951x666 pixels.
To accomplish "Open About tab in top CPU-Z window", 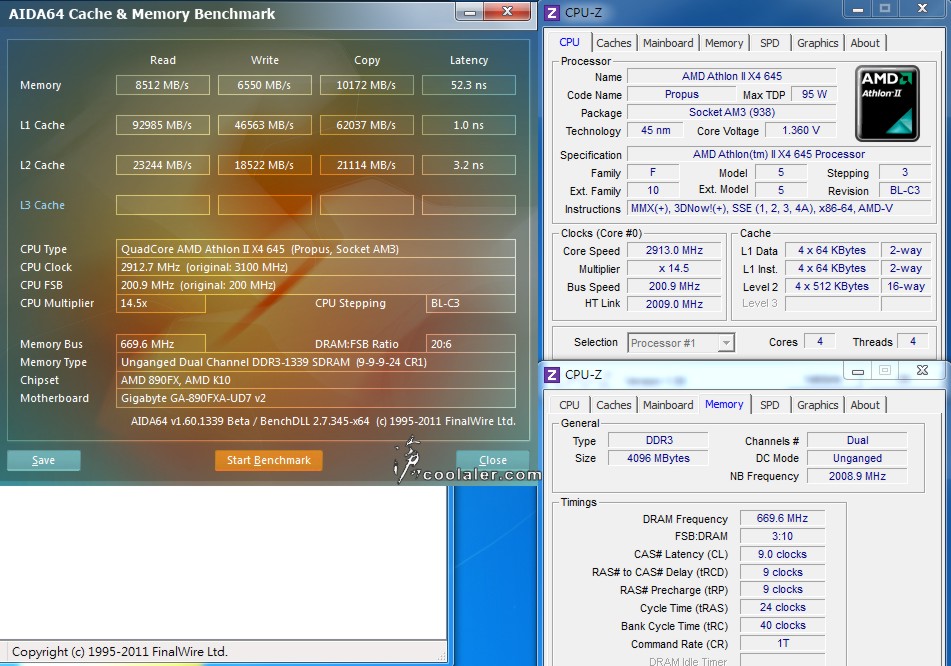I will coord(865,43).
